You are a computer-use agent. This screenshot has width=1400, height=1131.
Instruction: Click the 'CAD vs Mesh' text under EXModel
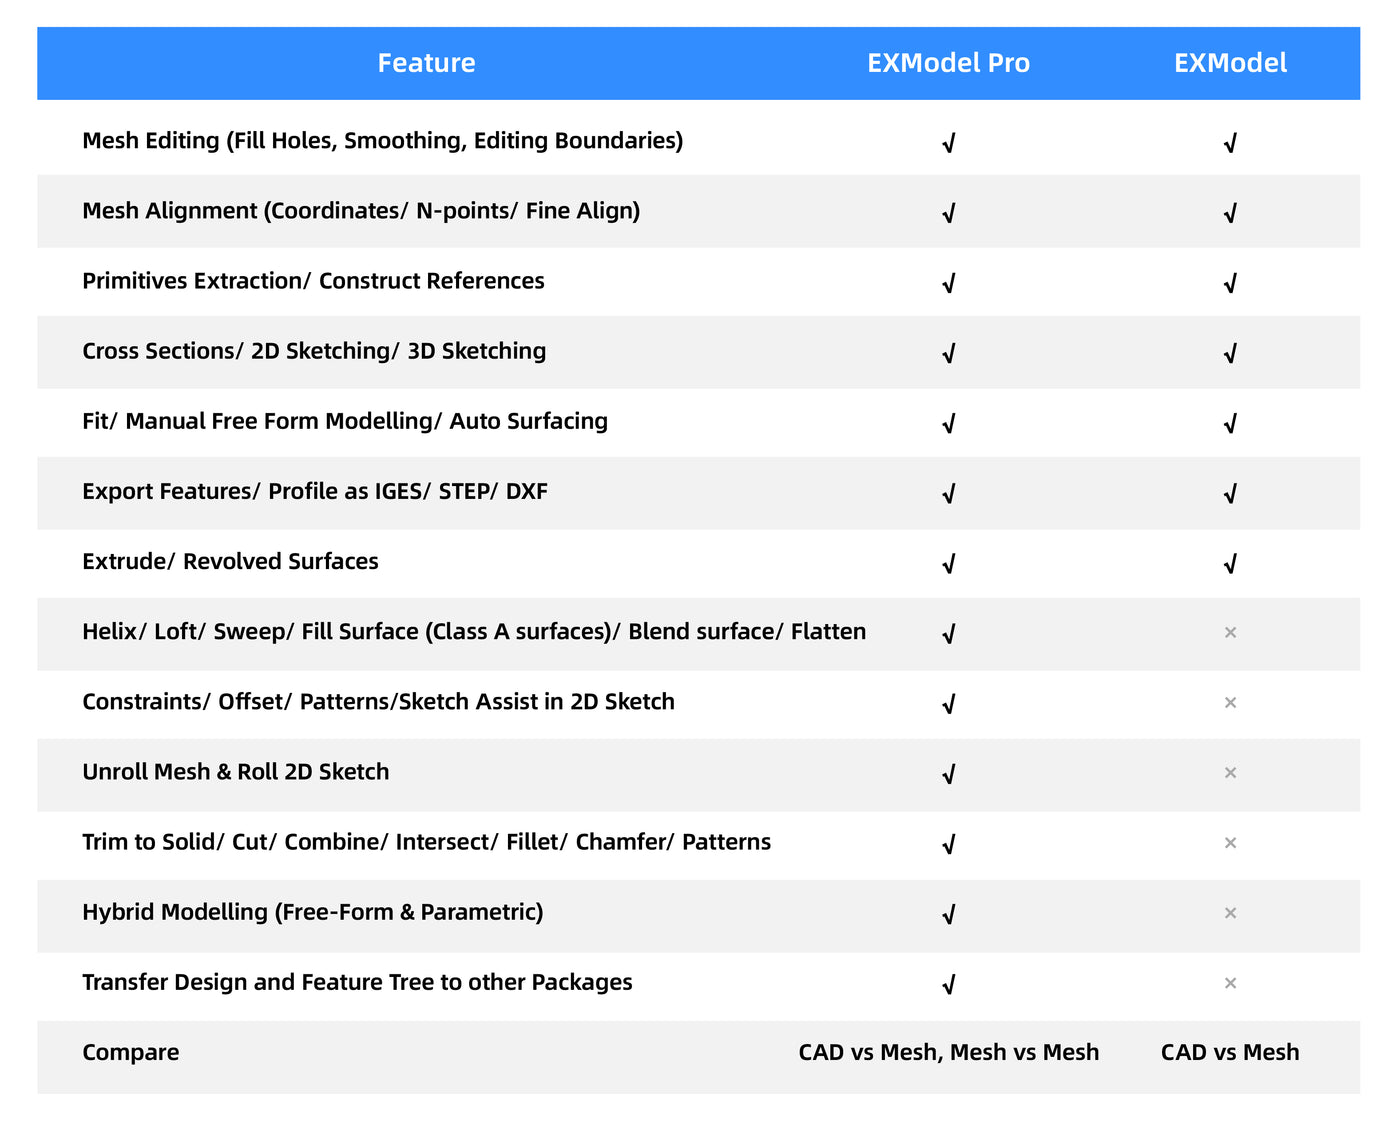[1229, 1052]
